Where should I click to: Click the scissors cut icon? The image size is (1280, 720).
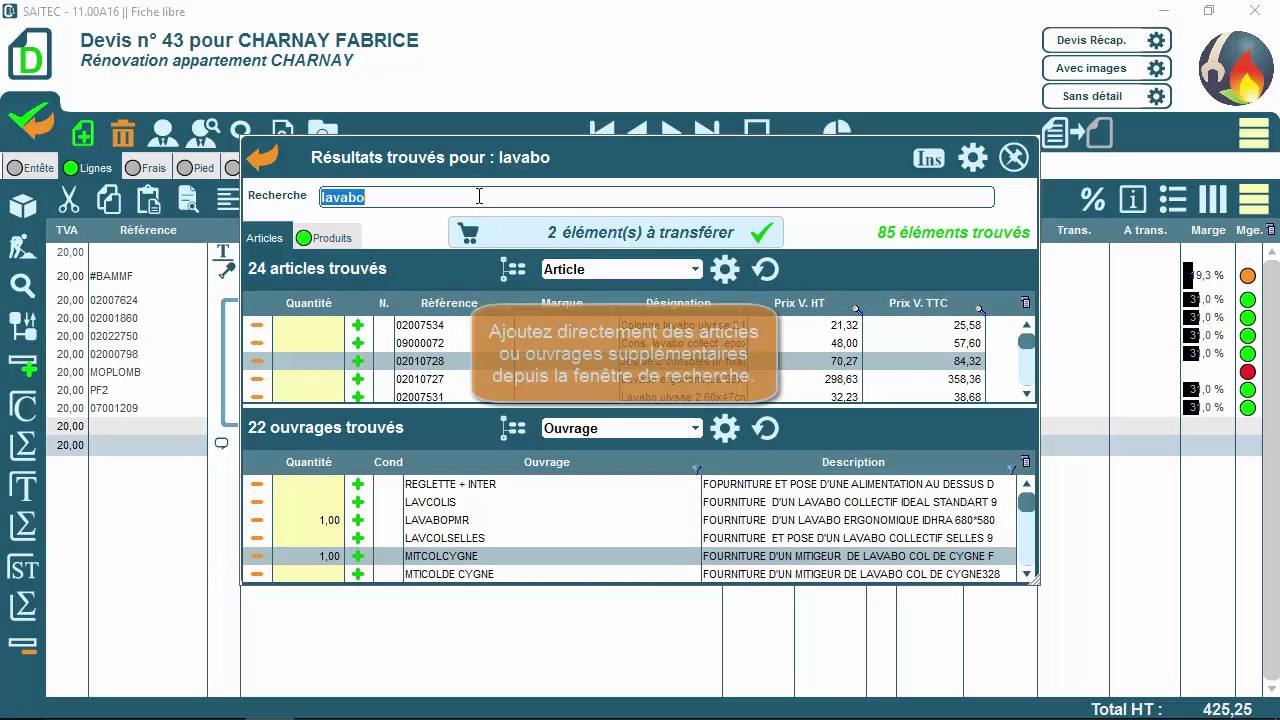pyautogui.click(x=68, y=200)
